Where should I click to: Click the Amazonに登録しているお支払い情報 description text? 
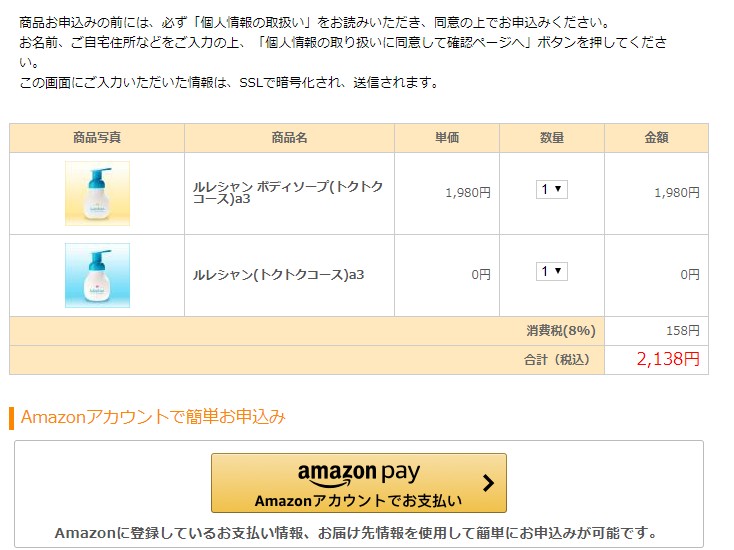tap(356, 533)
